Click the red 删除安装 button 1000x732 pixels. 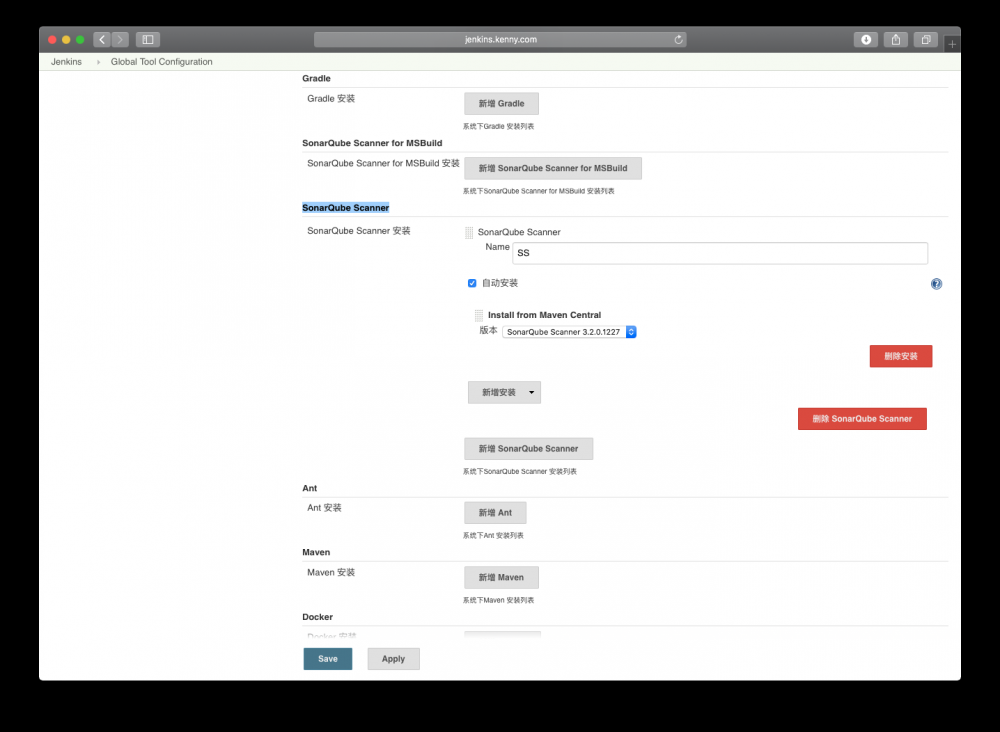[x=900, y=356]
